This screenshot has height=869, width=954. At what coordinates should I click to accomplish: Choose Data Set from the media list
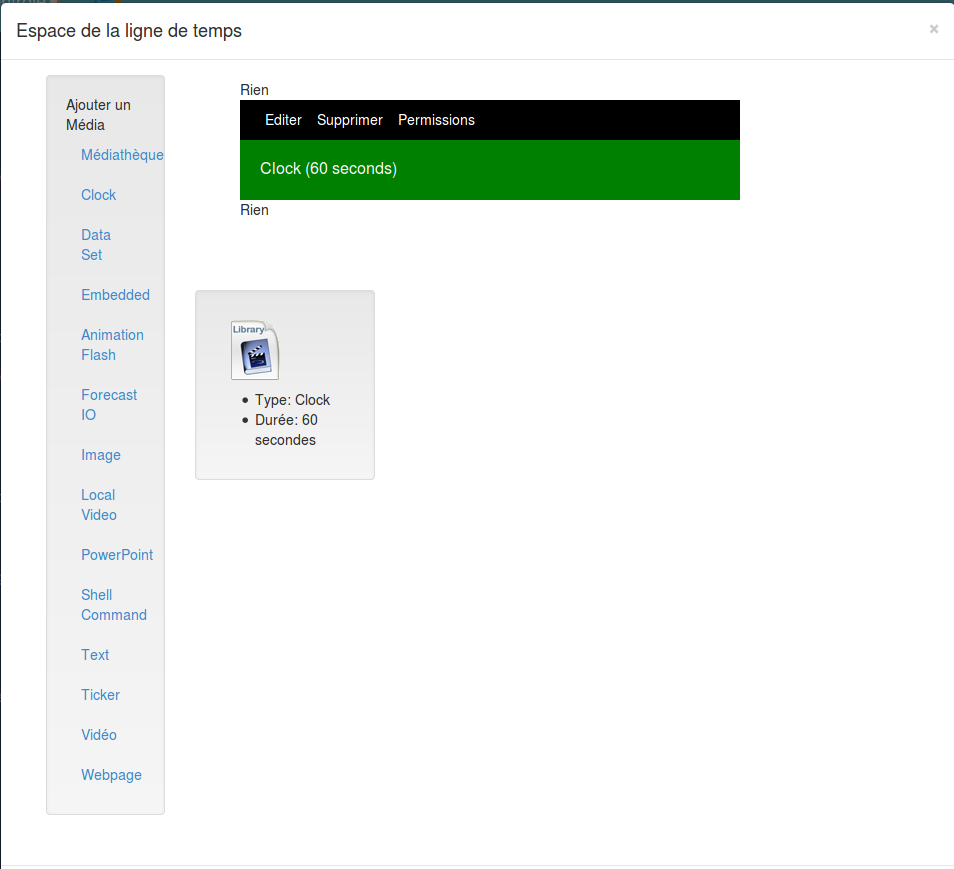(x=96, y=245)
